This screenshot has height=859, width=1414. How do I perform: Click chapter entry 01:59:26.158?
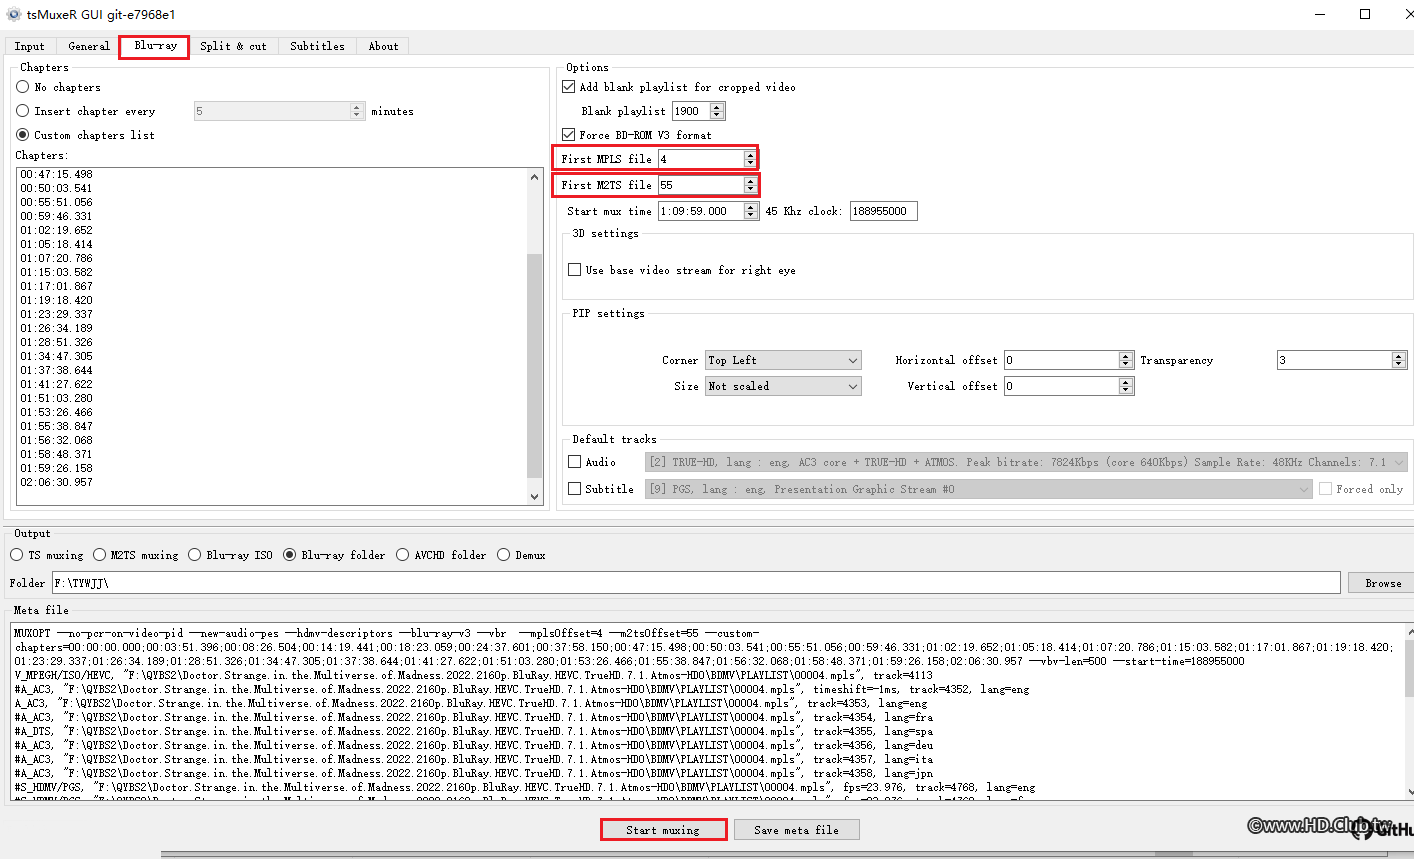coord(56,468)
